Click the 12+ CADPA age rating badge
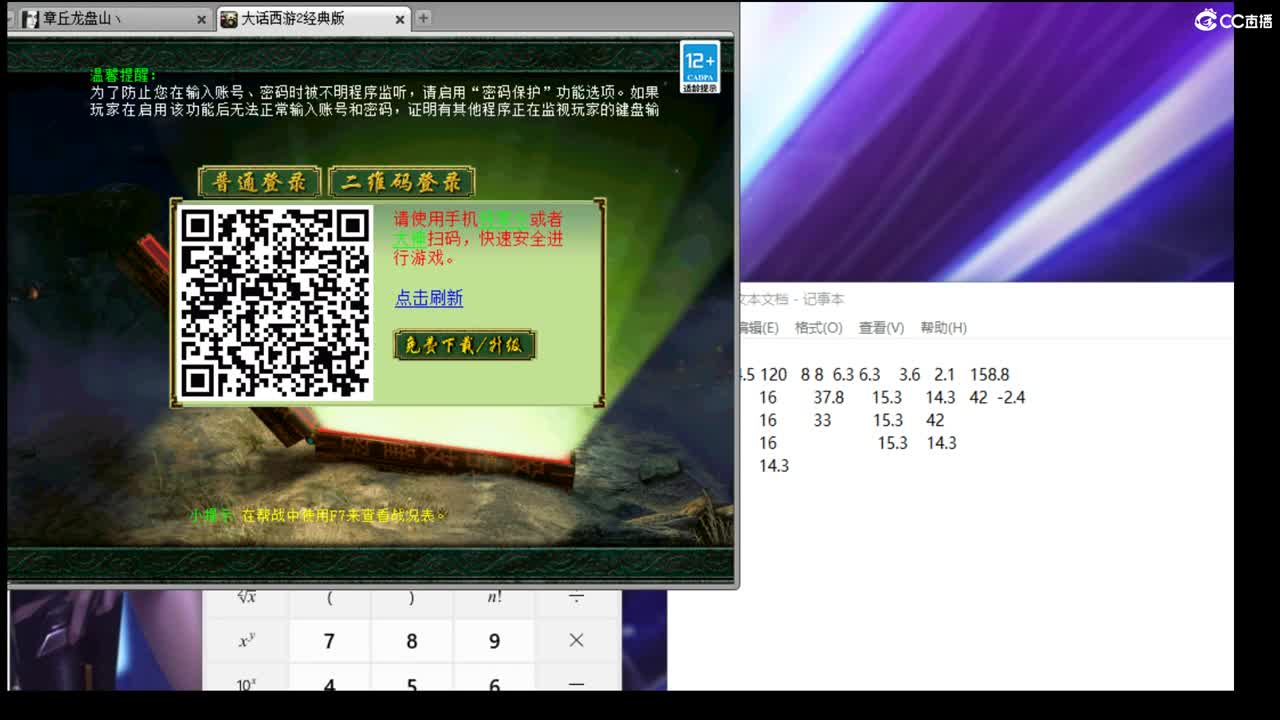 point(699,67)
